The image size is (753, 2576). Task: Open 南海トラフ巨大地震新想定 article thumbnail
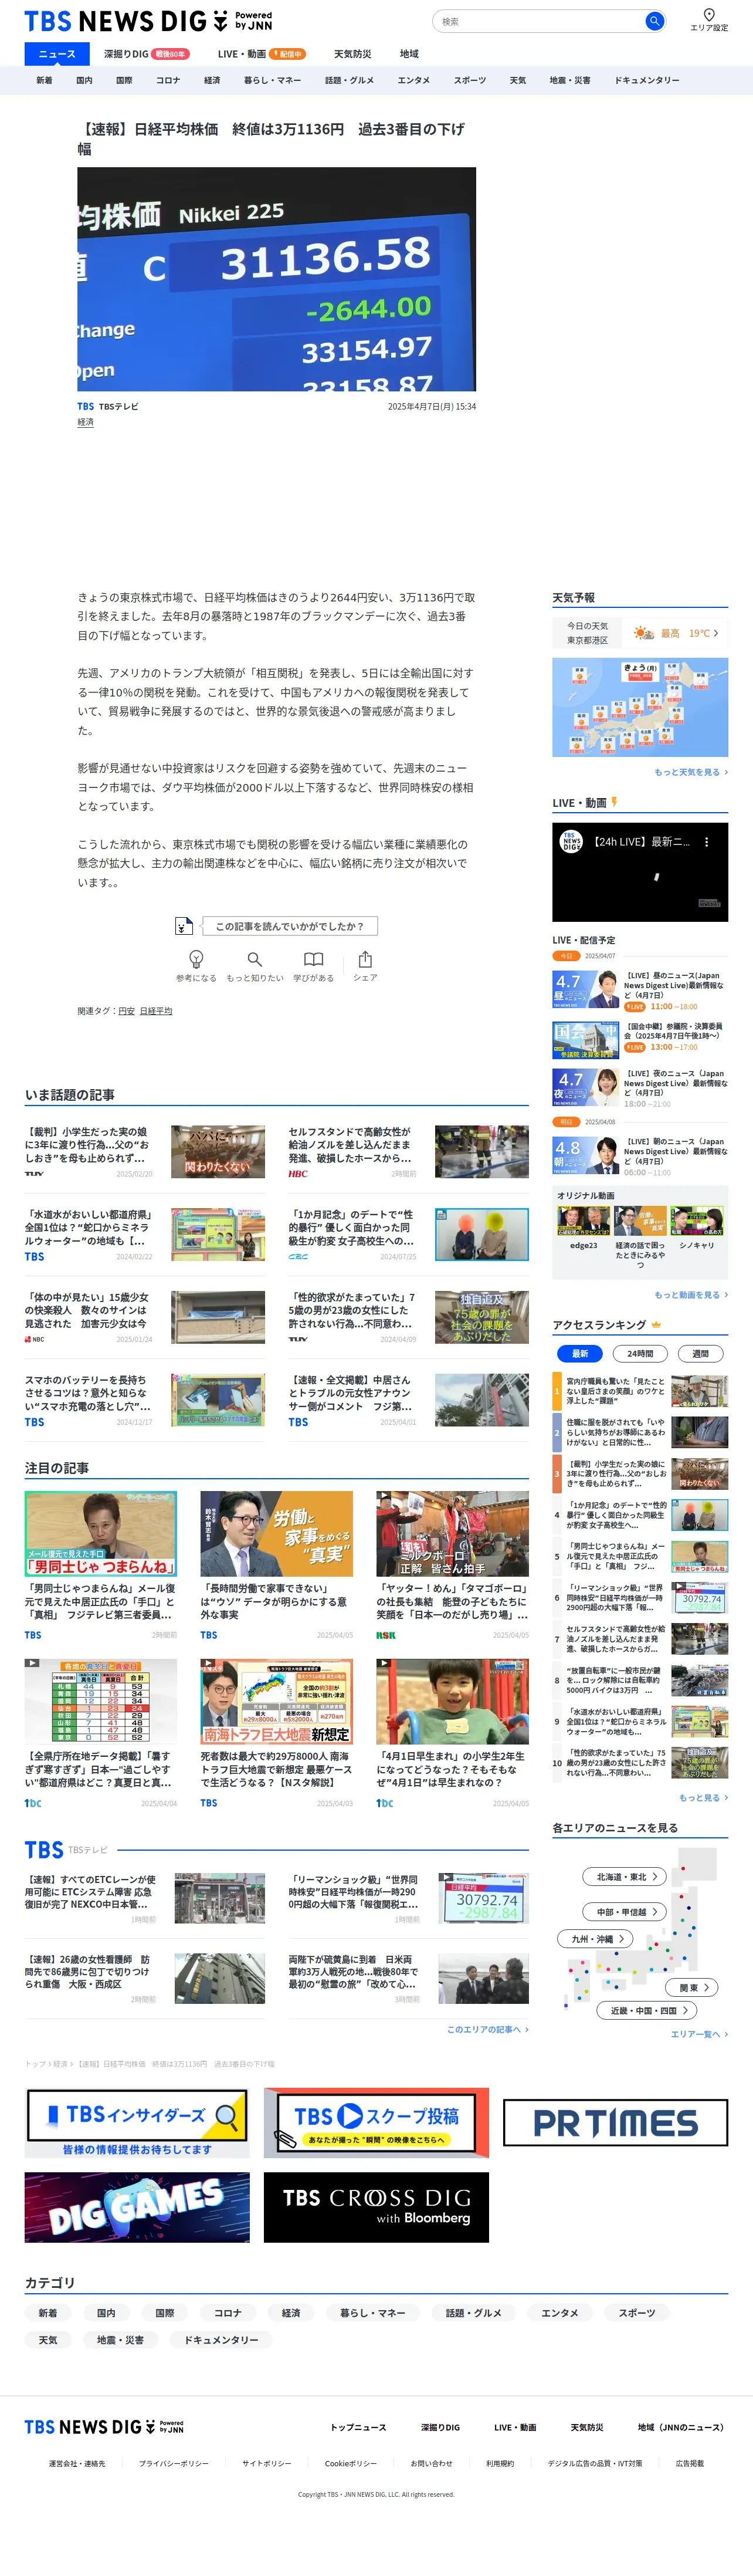click(x=277, y=1702)
